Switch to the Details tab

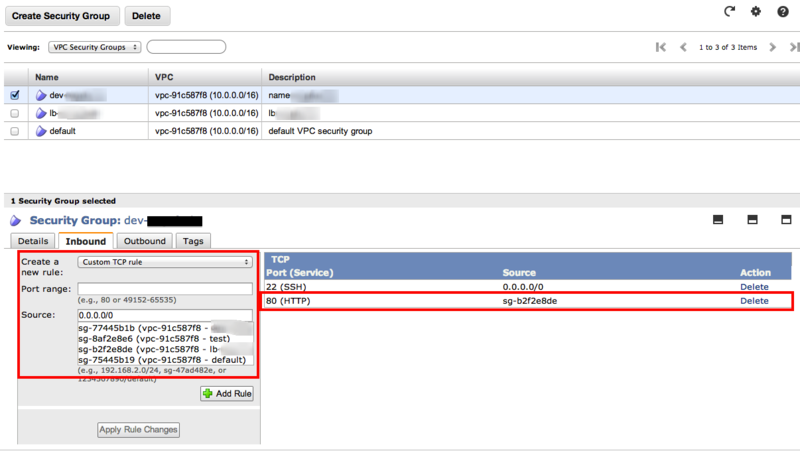33,241
